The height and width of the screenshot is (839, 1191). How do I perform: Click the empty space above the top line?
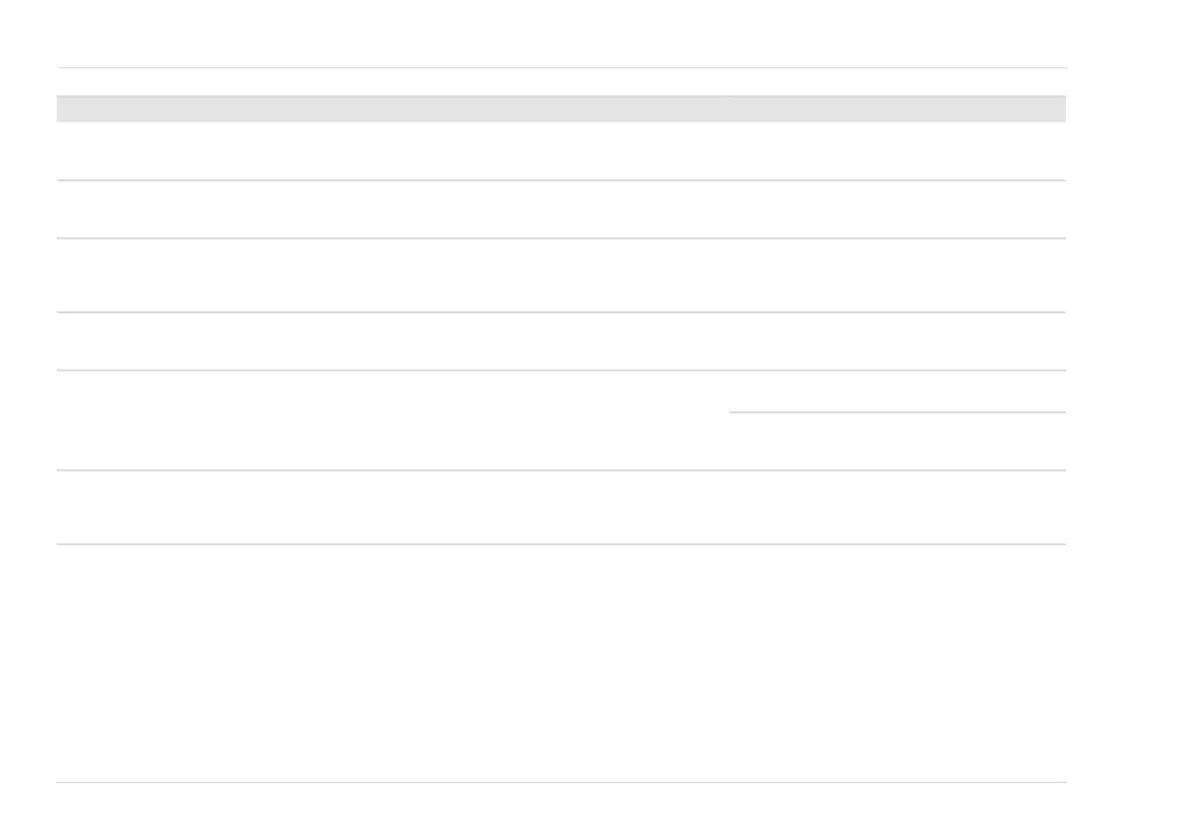tap(560, 32)
